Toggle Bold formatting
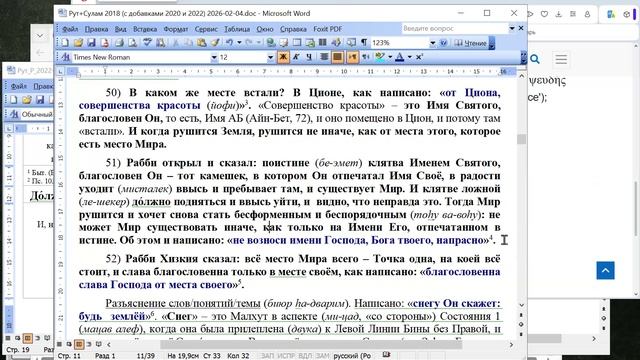 tap(283, 57)
